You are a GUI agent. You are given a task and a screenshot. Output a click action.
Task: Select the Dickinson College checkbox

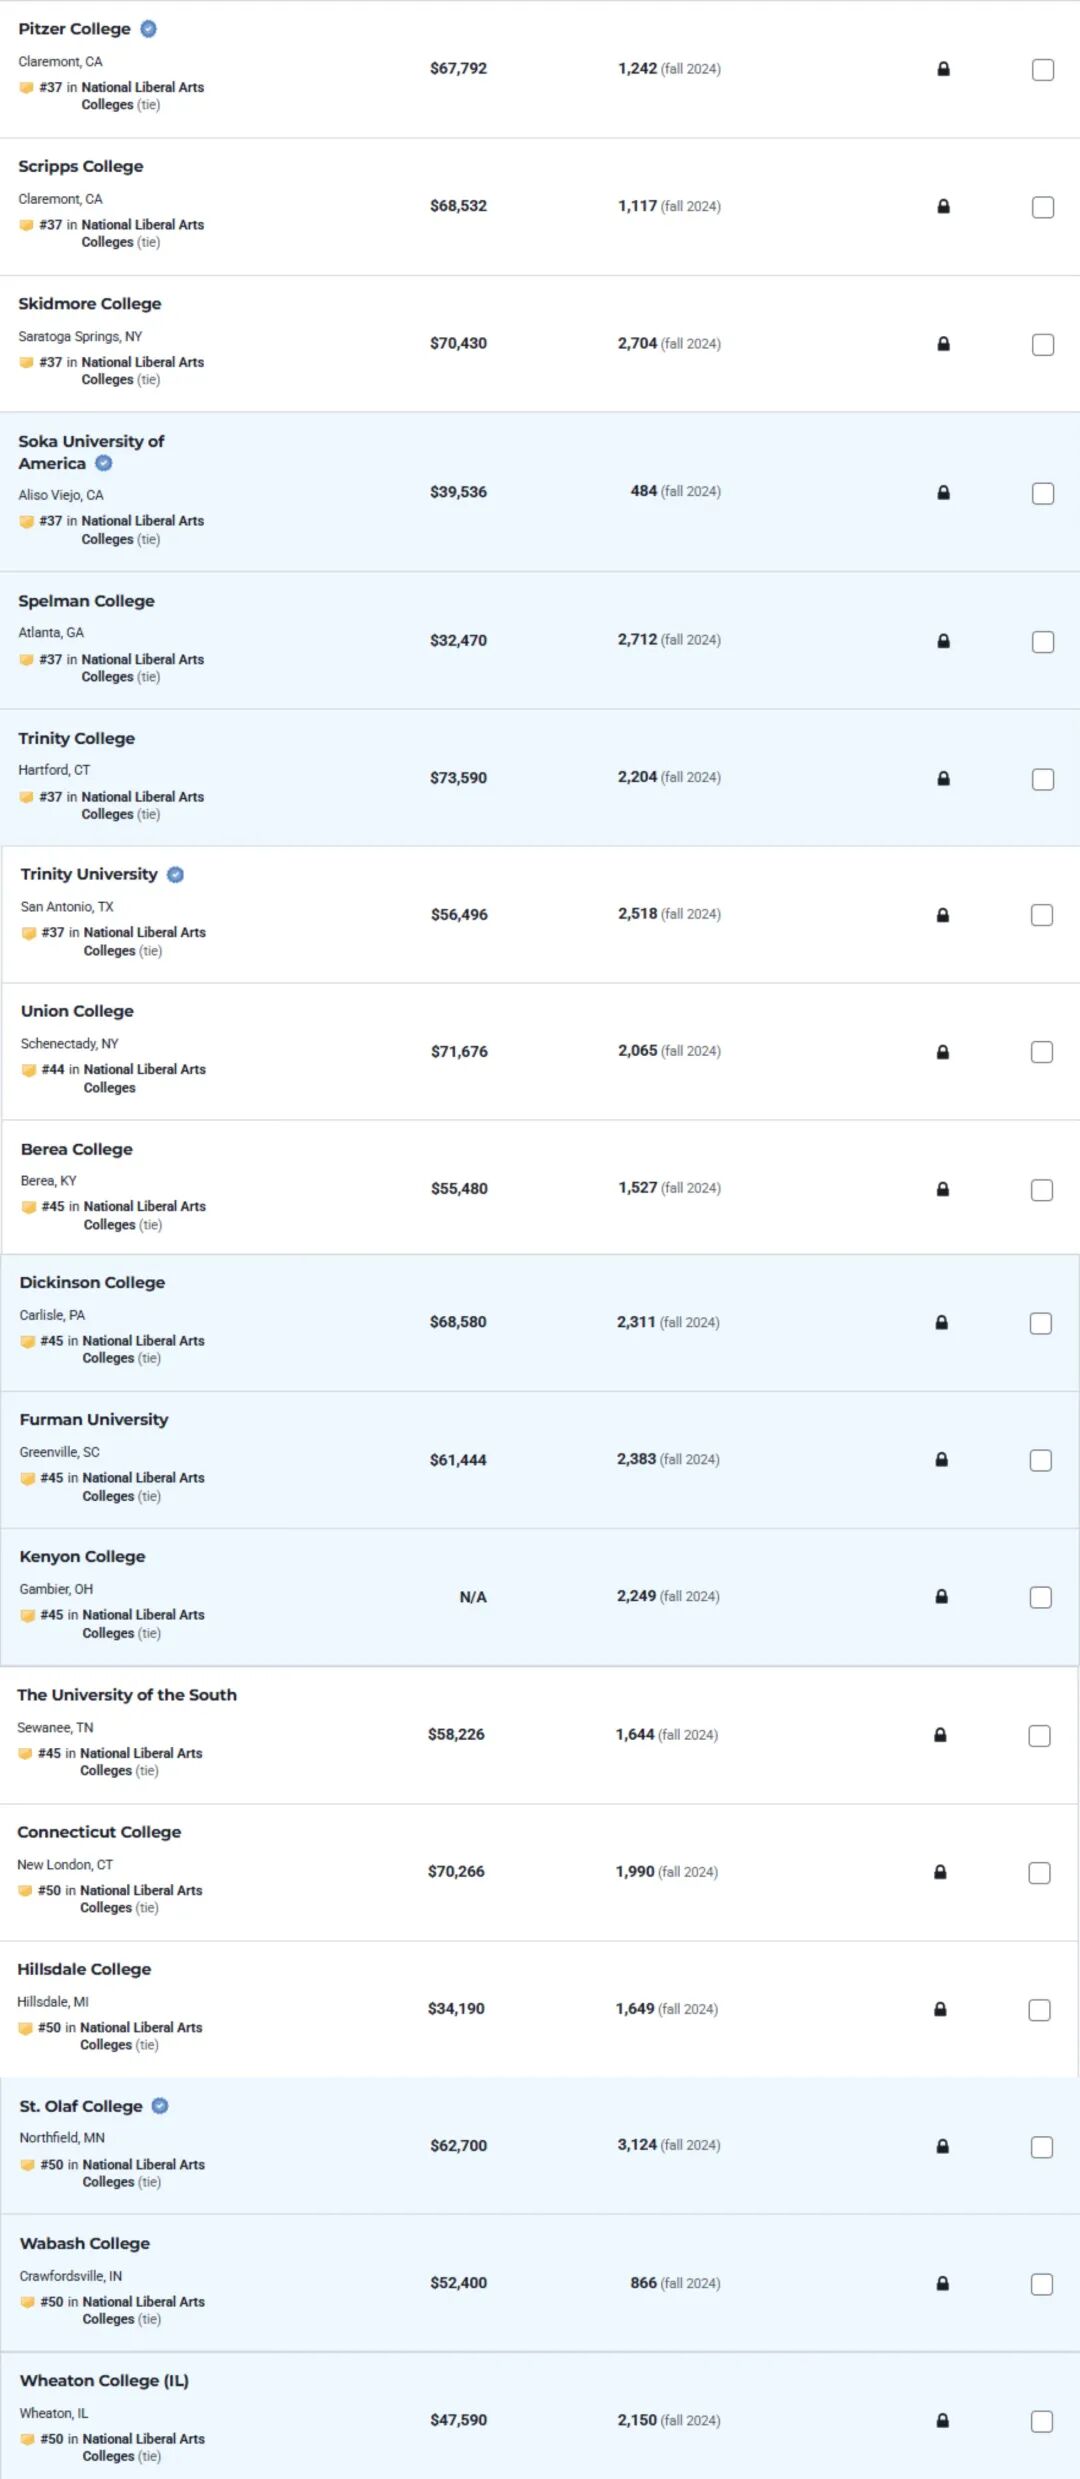[1041, 1323]
